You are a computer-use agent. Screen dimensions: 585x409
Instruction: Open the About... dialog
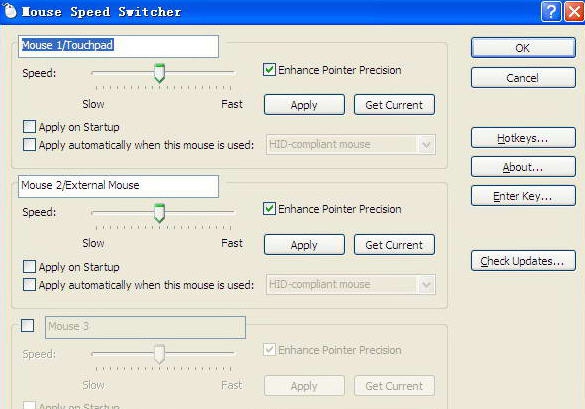click(523, 167)
